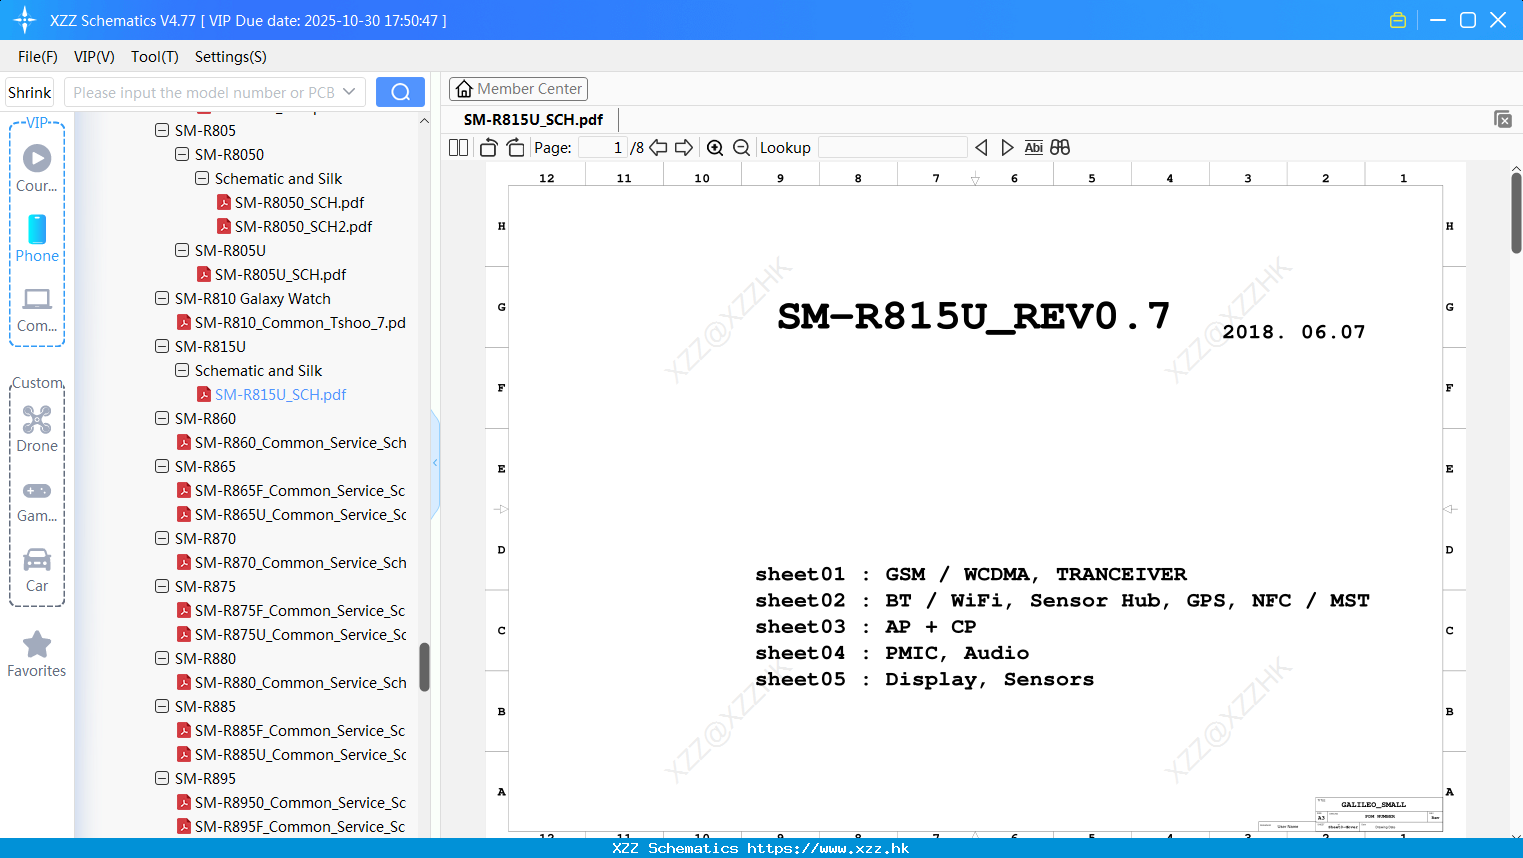Click the Lookup text field

(x=892, y=148)
